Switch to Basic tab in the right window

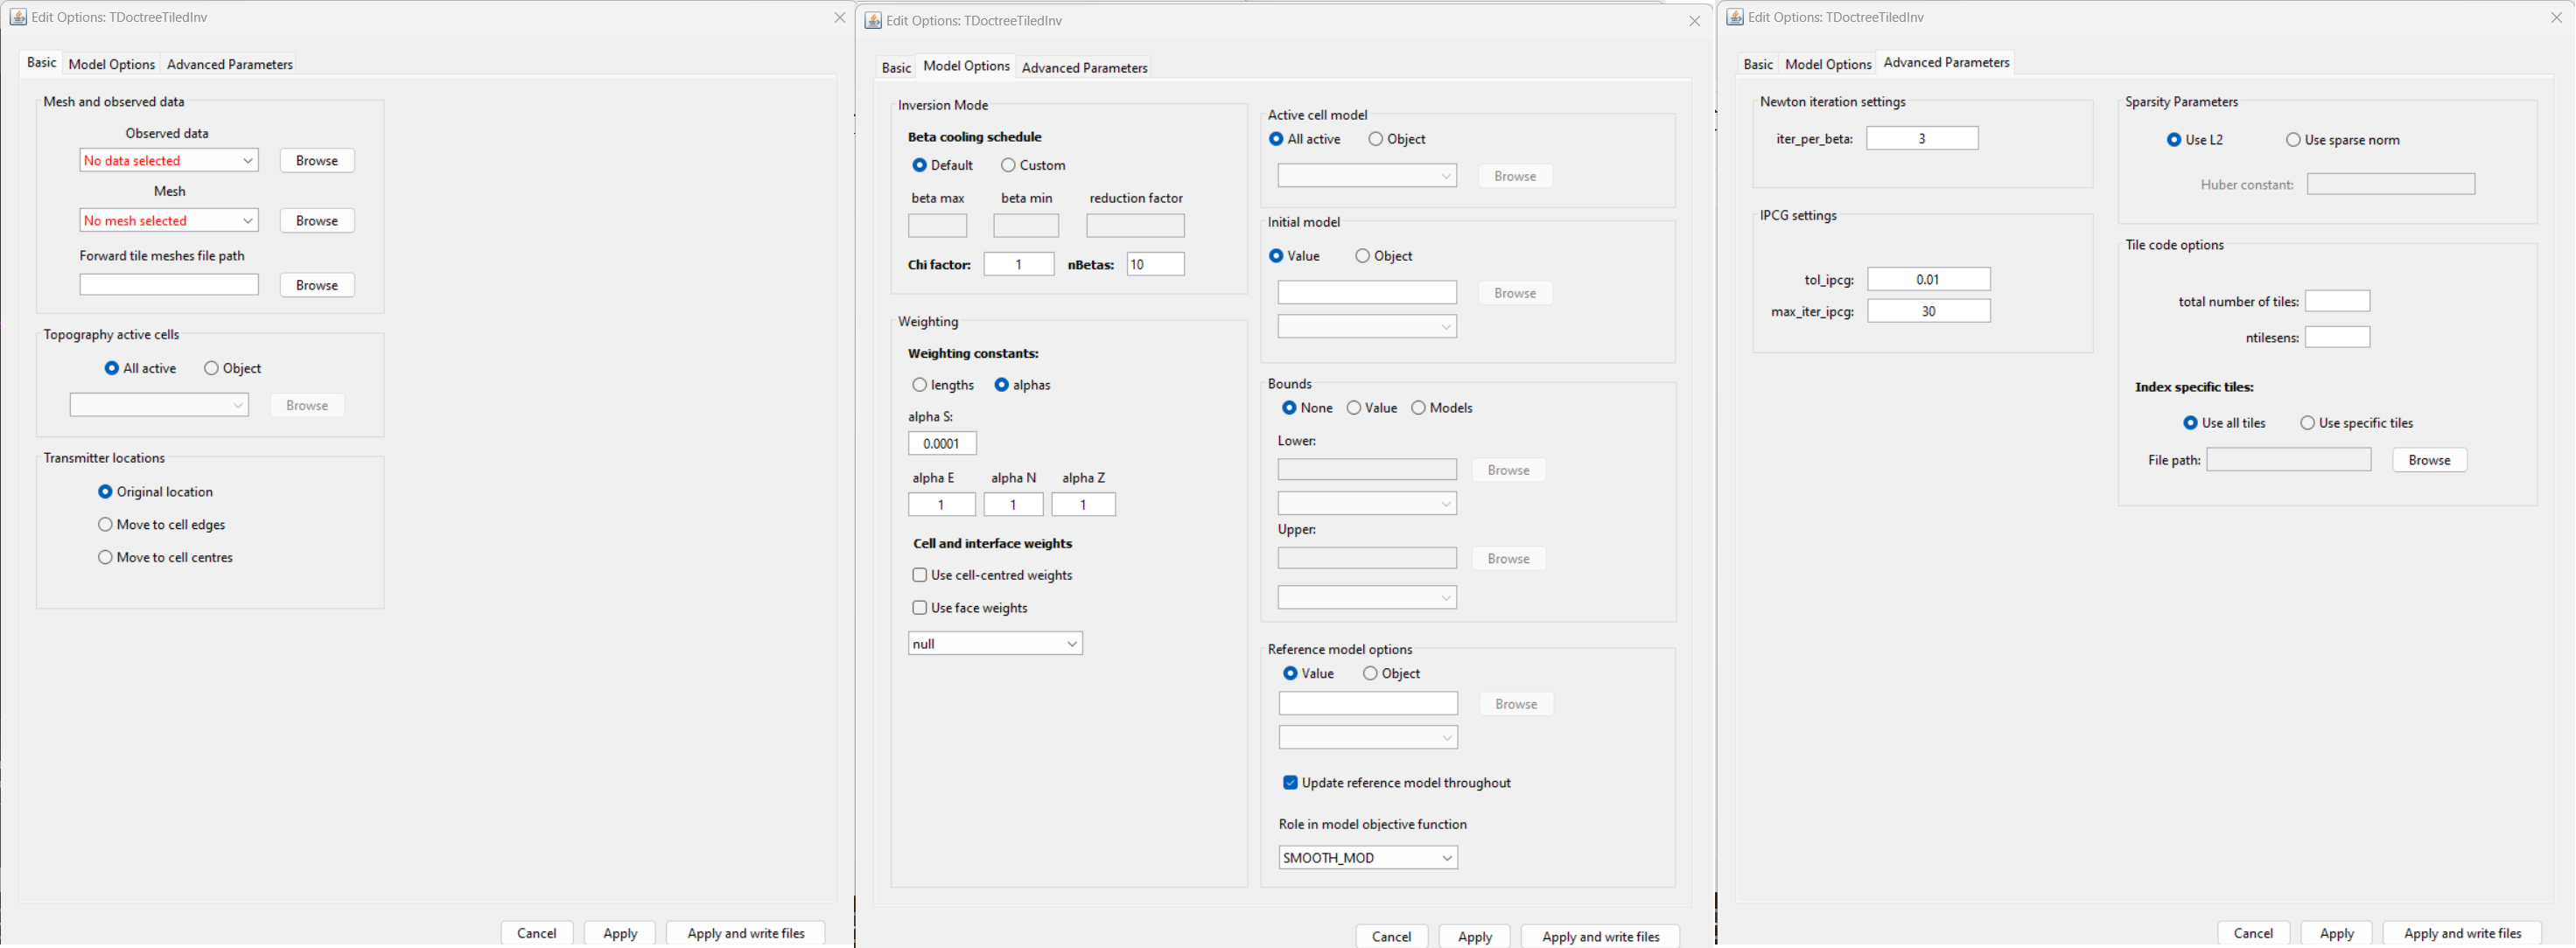(x=1758, y=64)
